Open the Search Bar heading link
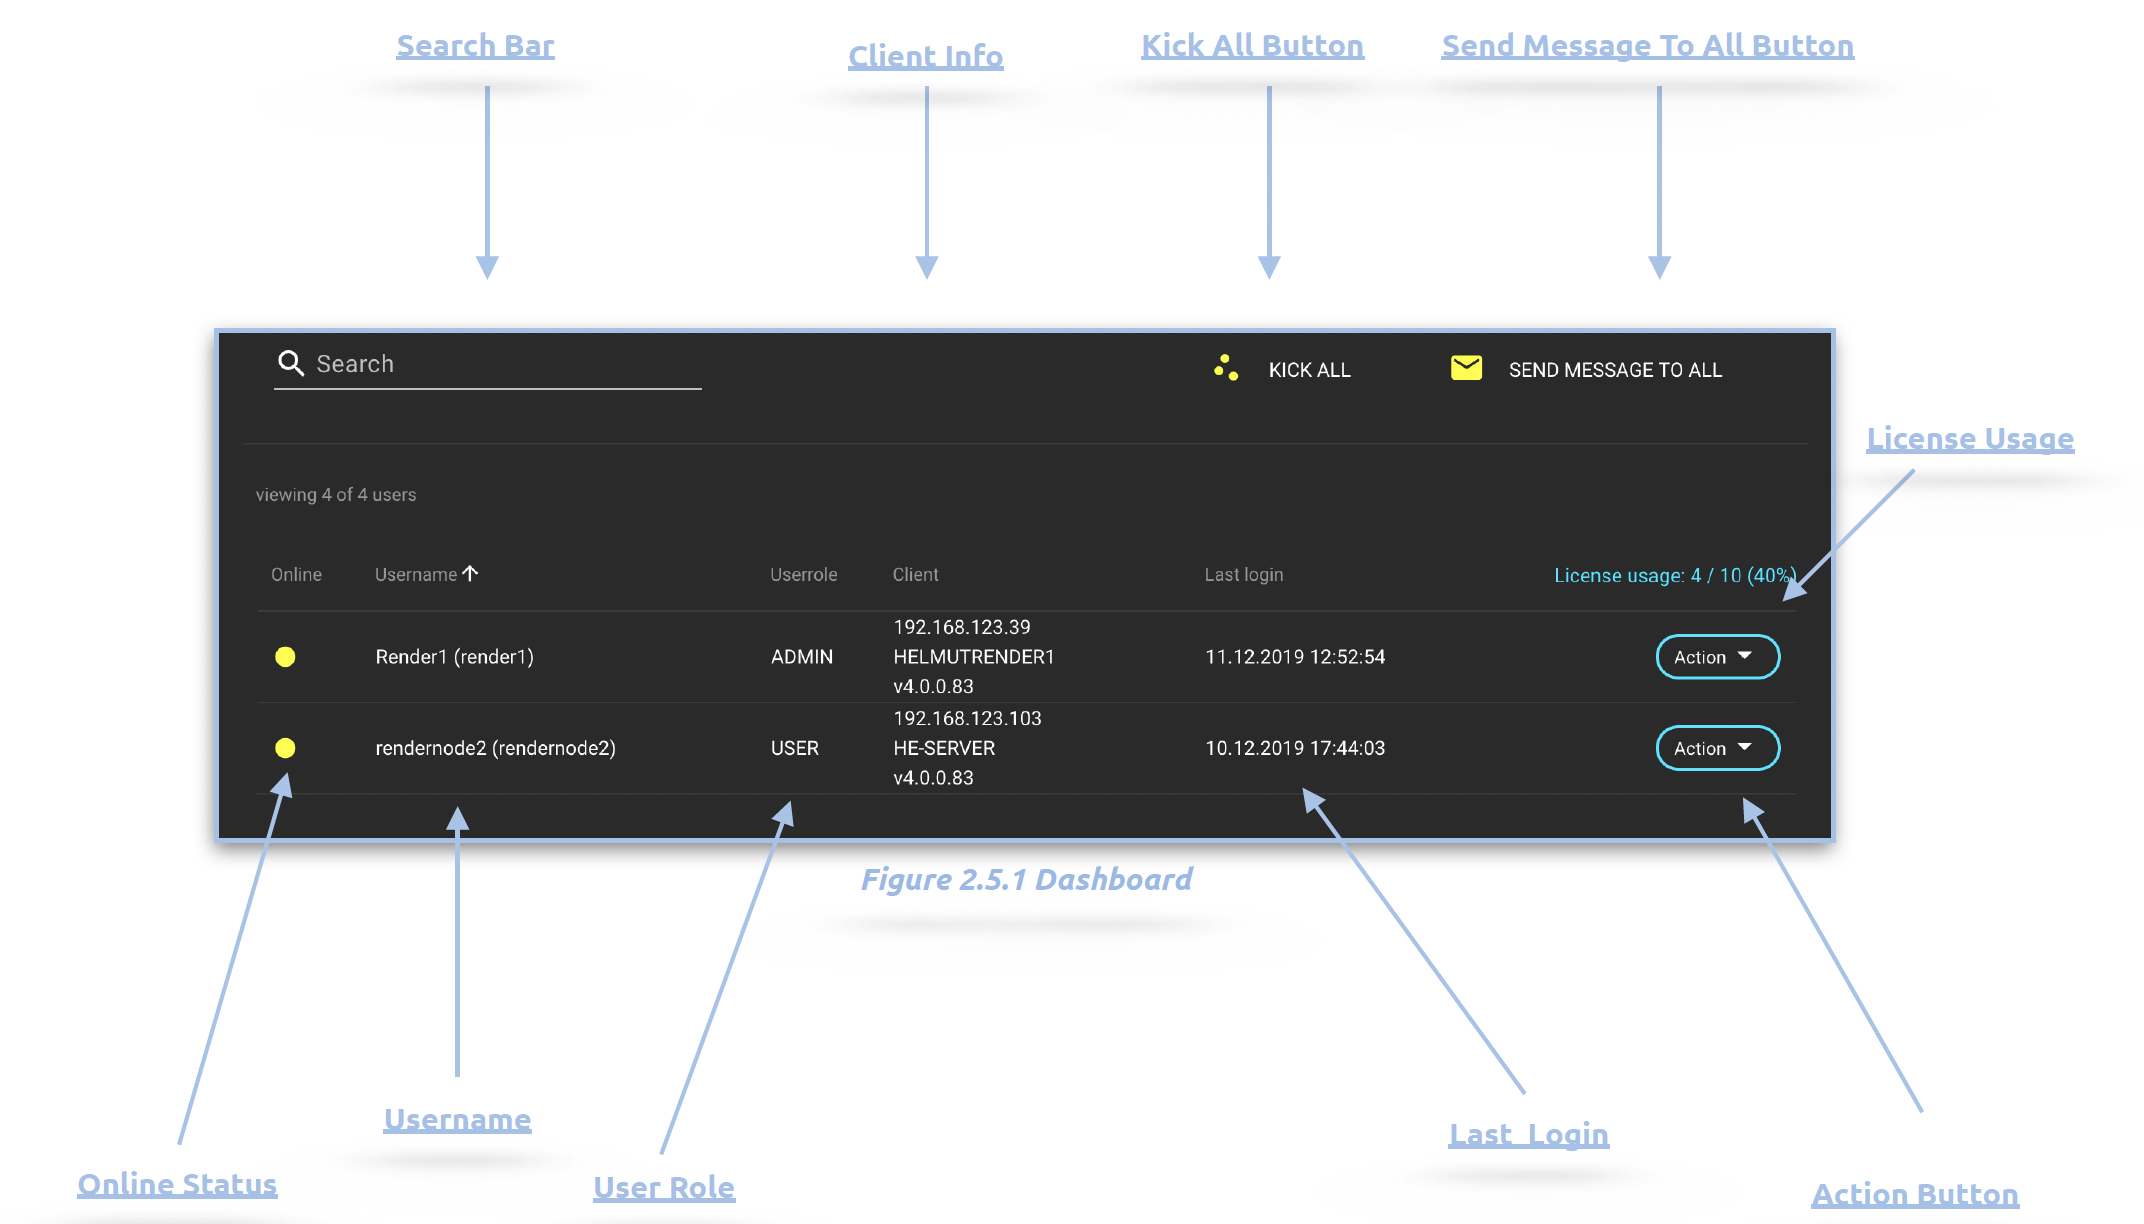The width and height of the screenshot is (2144, 1224). pyautogui.click(x=475, y=46)
